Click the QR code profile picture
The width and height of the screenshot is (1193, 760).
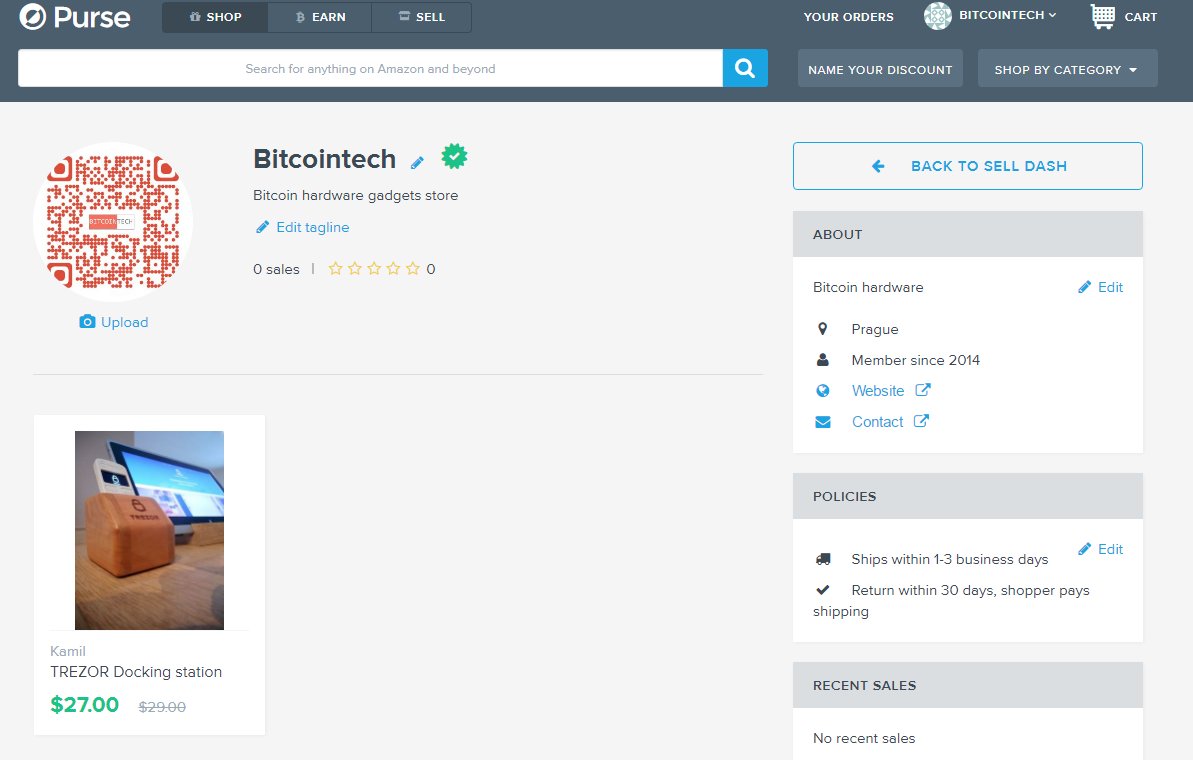113,222
